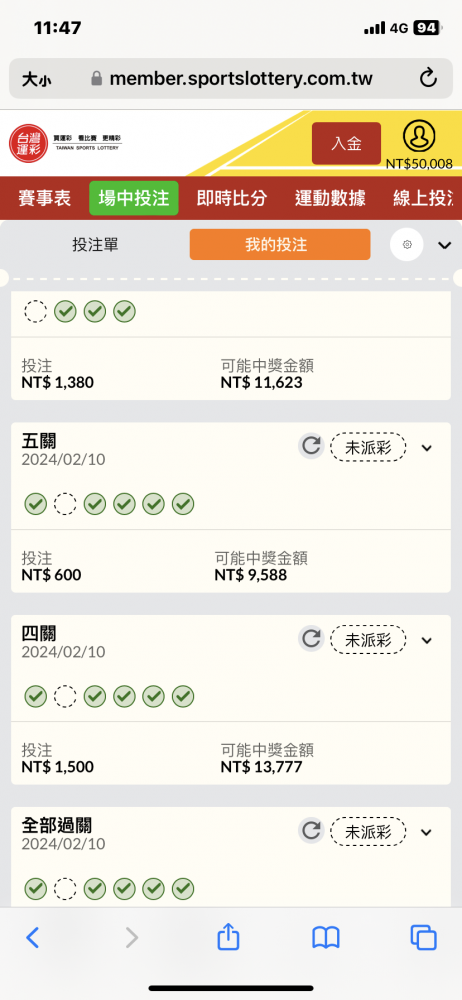462x1000 pixels.
Task: Open Safari bookmarks book icon
Action: (x=325, y=938)
